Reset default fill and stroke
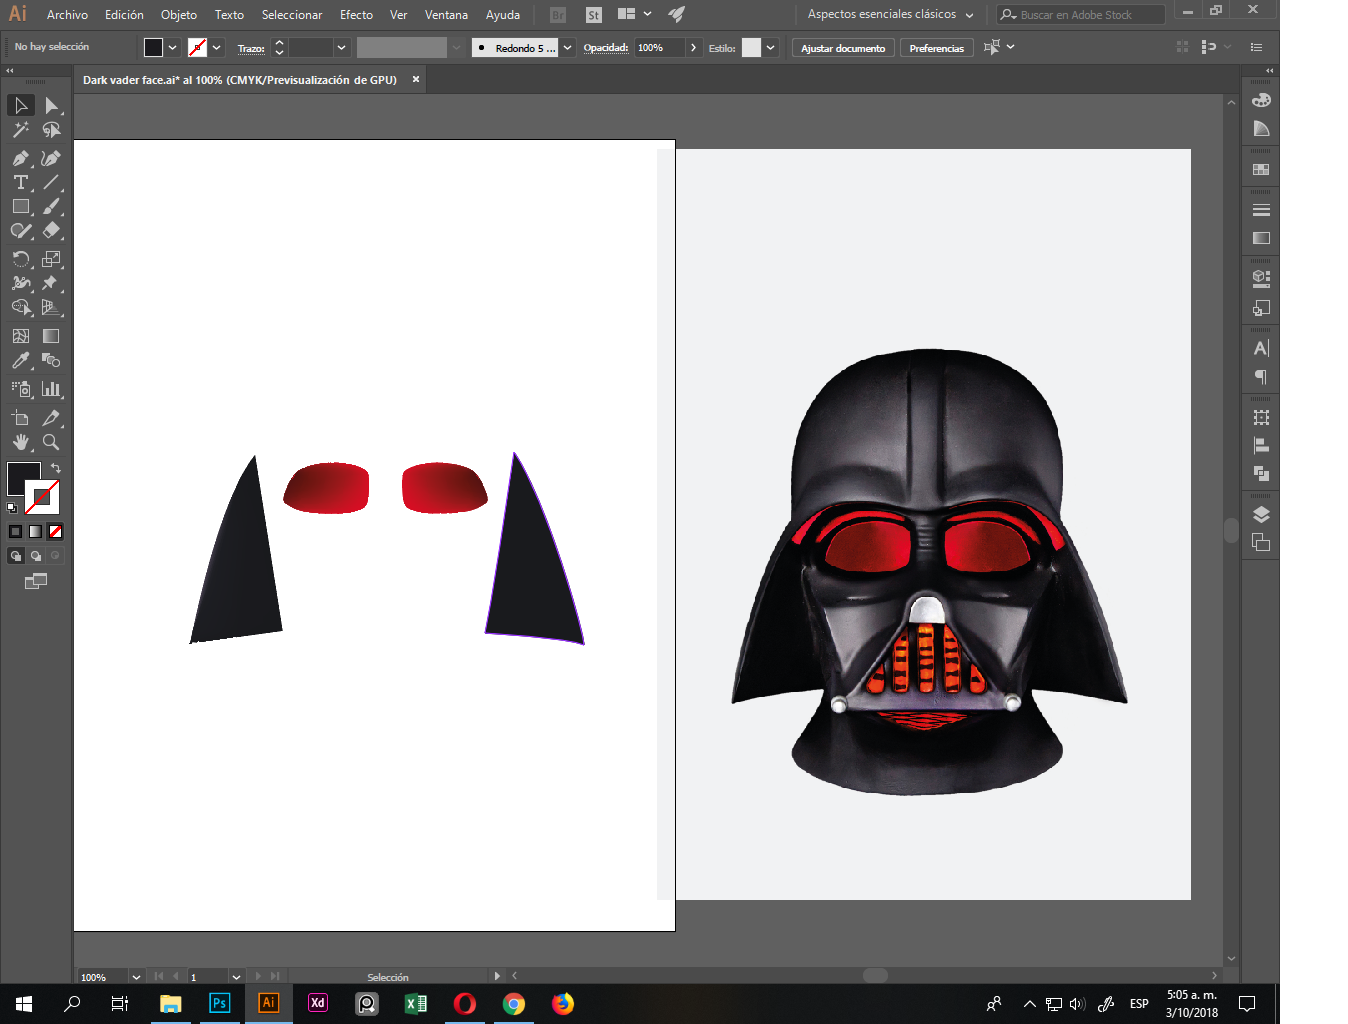 point(12,508)
